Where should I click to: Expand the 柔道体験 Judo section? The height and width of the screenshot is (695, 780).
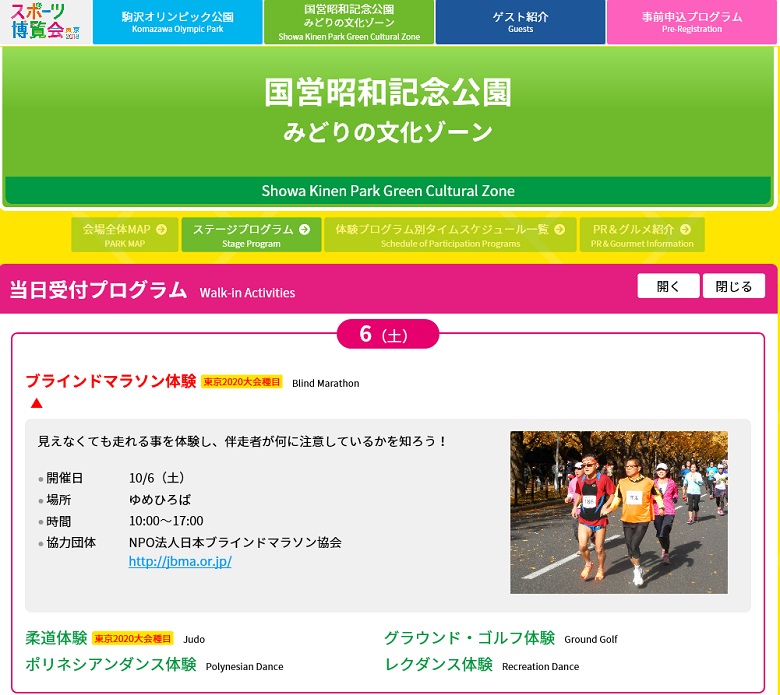tap(56, 638)
